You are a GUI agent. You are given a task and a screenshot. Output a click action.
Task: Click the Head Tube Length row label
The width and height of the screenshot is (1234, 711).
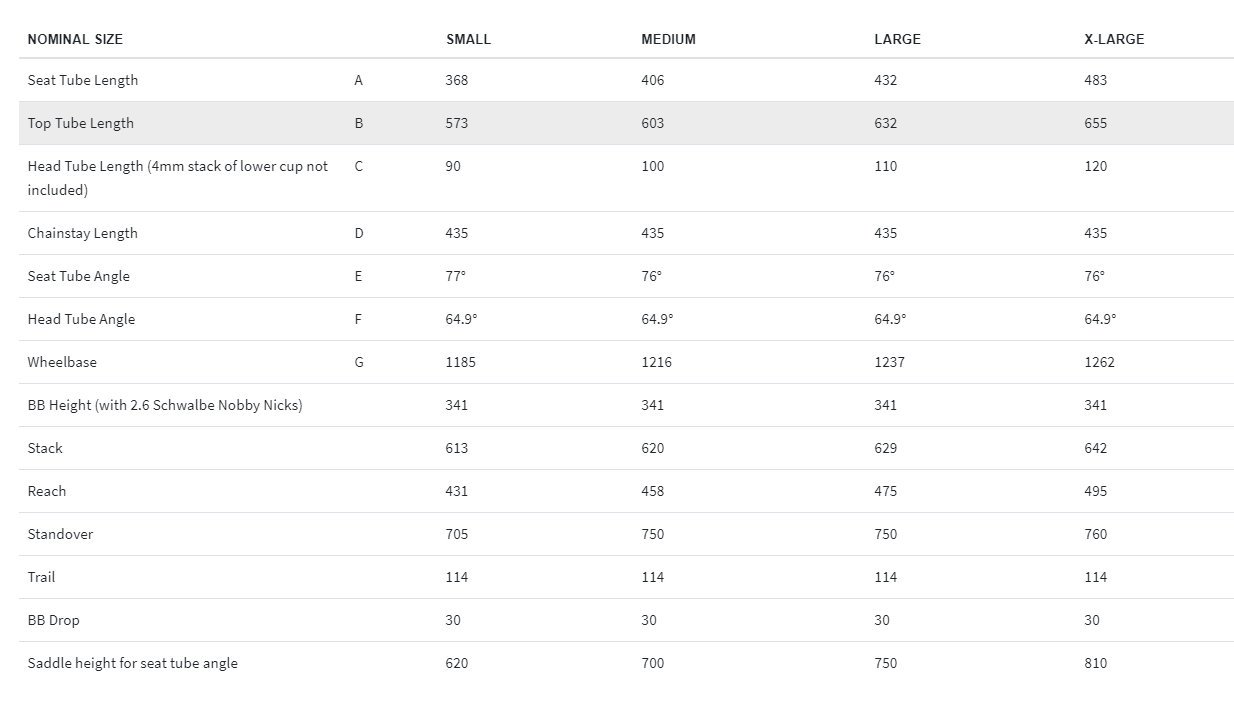tap(178, 178)
